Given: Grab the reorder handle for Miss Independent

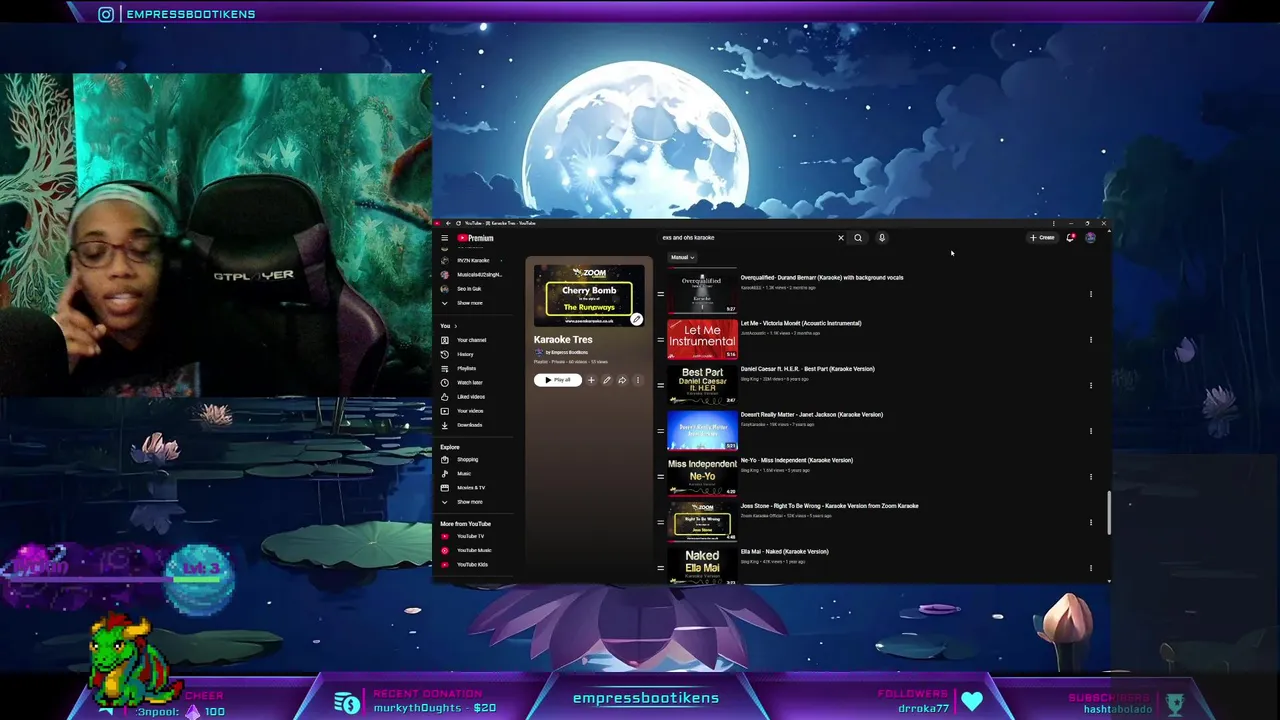Looking at the screenshot, I should point(660,477).
